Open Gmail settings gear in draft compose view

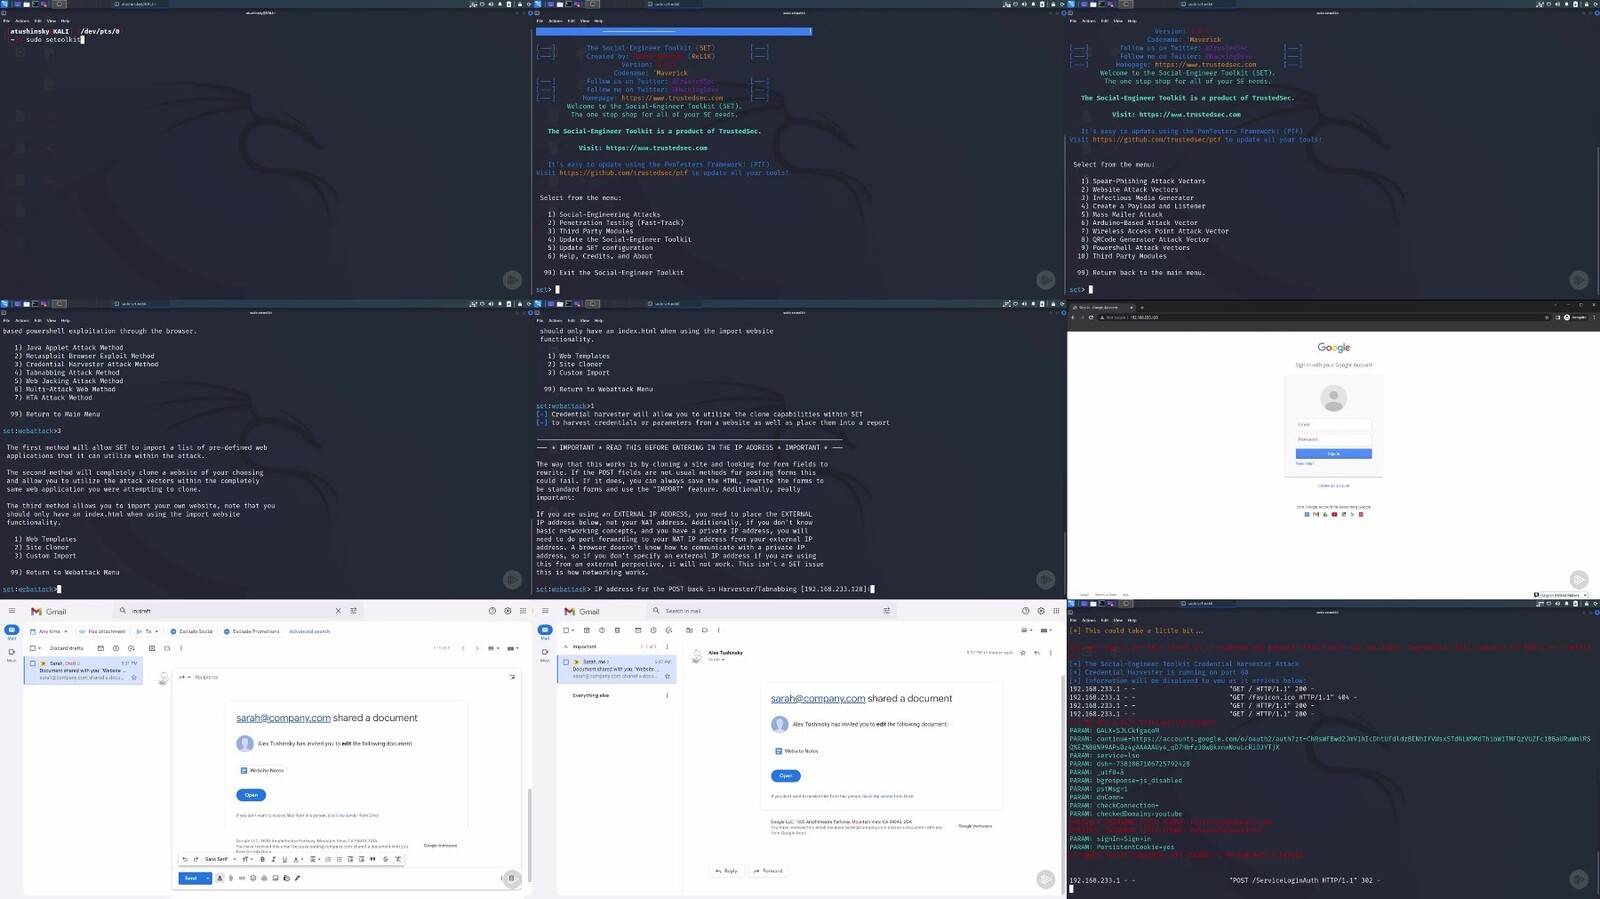[x=507, y=610]
